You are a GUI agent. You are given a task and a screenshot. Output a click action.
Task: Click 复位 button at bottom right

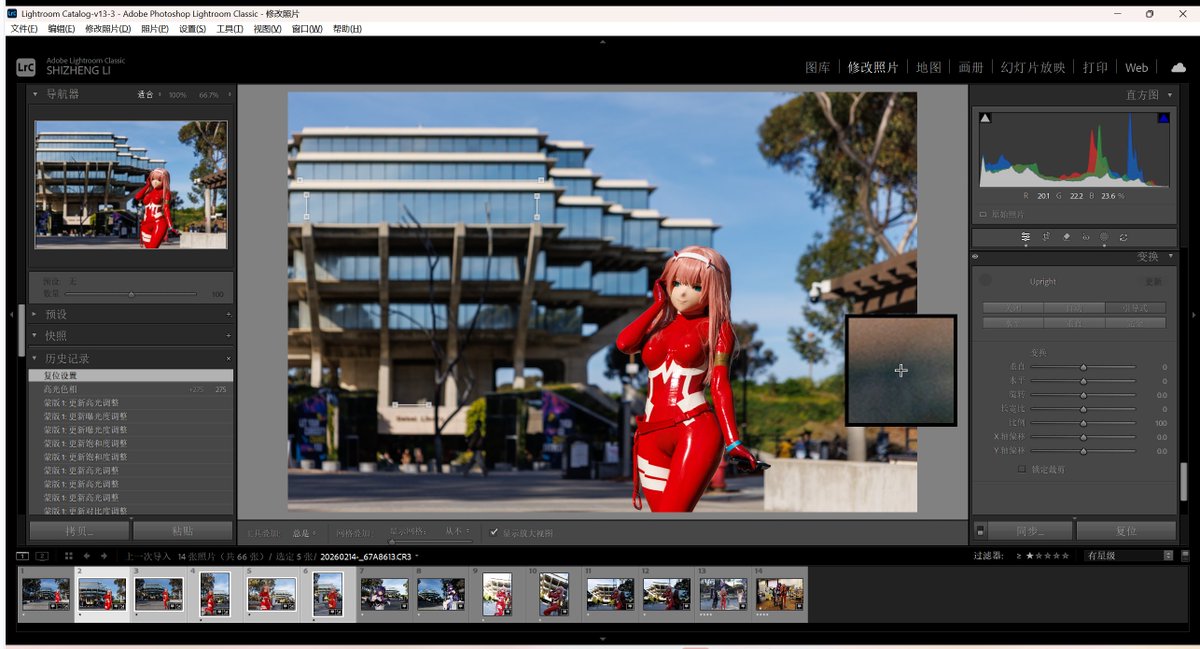click(1126, 531)
